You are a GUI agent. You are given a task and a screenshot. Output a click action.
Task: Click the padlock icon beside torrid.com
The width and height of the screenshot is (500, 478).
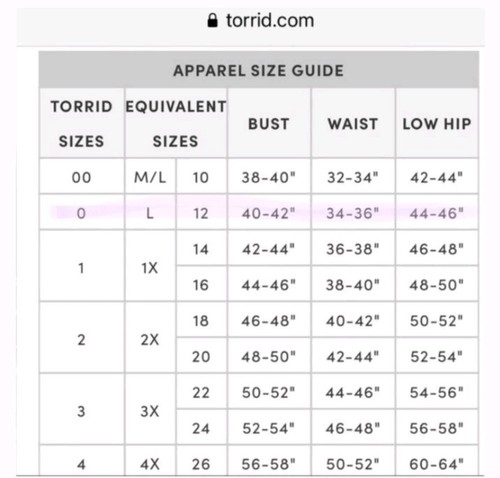click(x=212, y=20)
